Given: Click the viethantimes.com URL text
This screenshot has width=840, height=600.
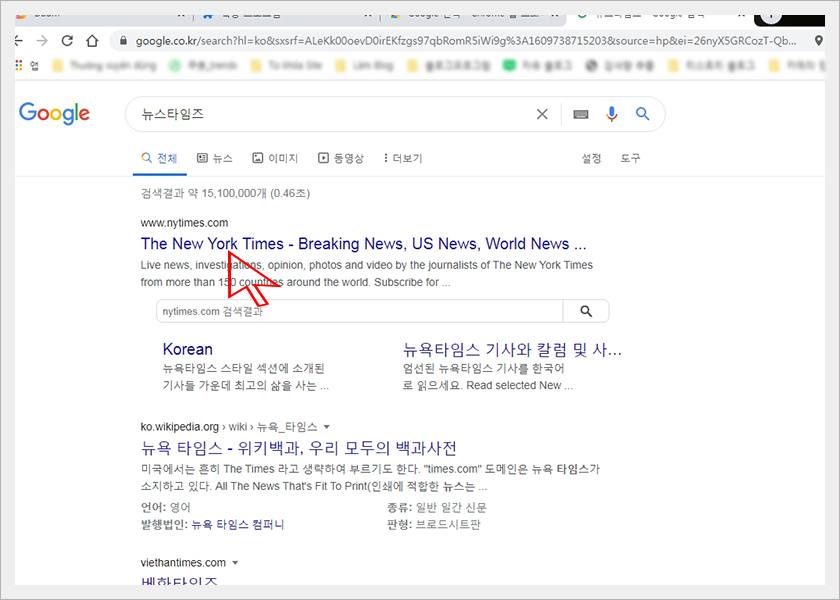Looking at the screenshot, I should click(x=183, y=563).
